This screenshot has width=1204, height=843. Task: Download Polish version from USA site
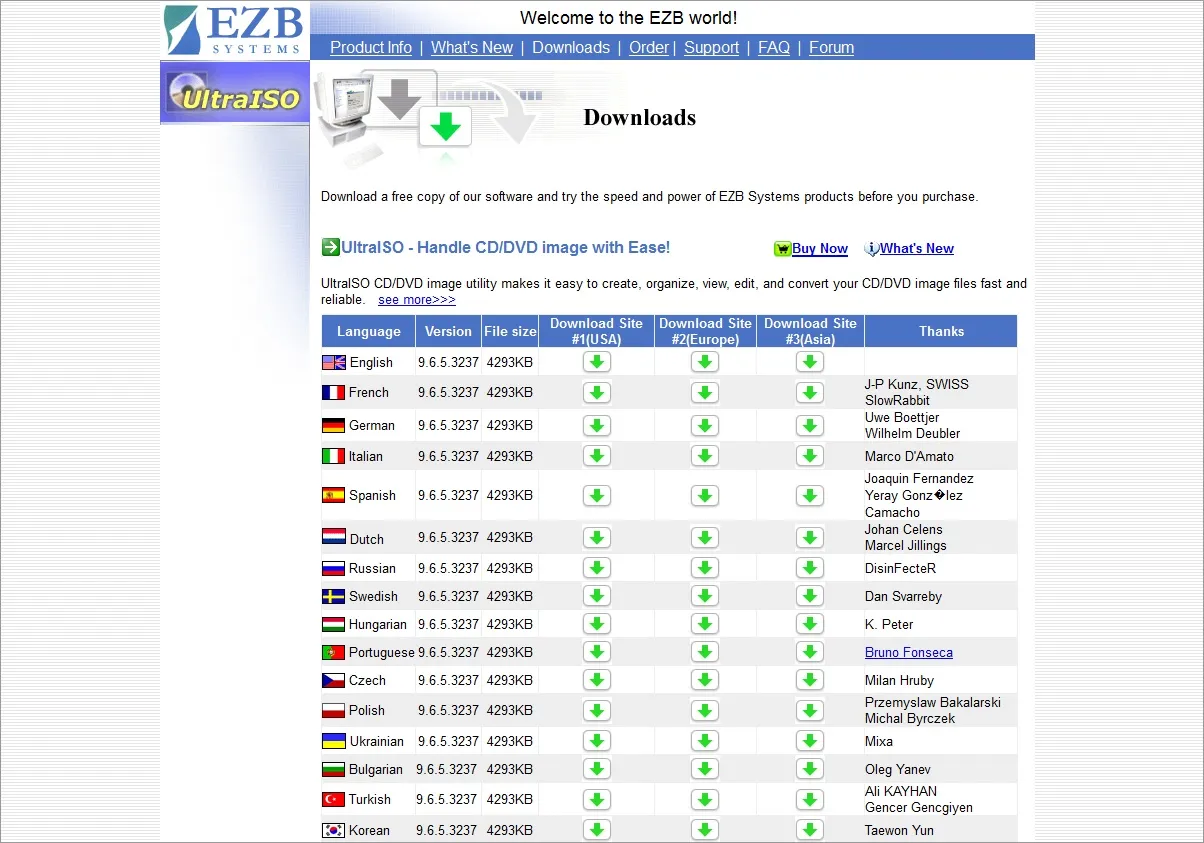pos(597,710)
